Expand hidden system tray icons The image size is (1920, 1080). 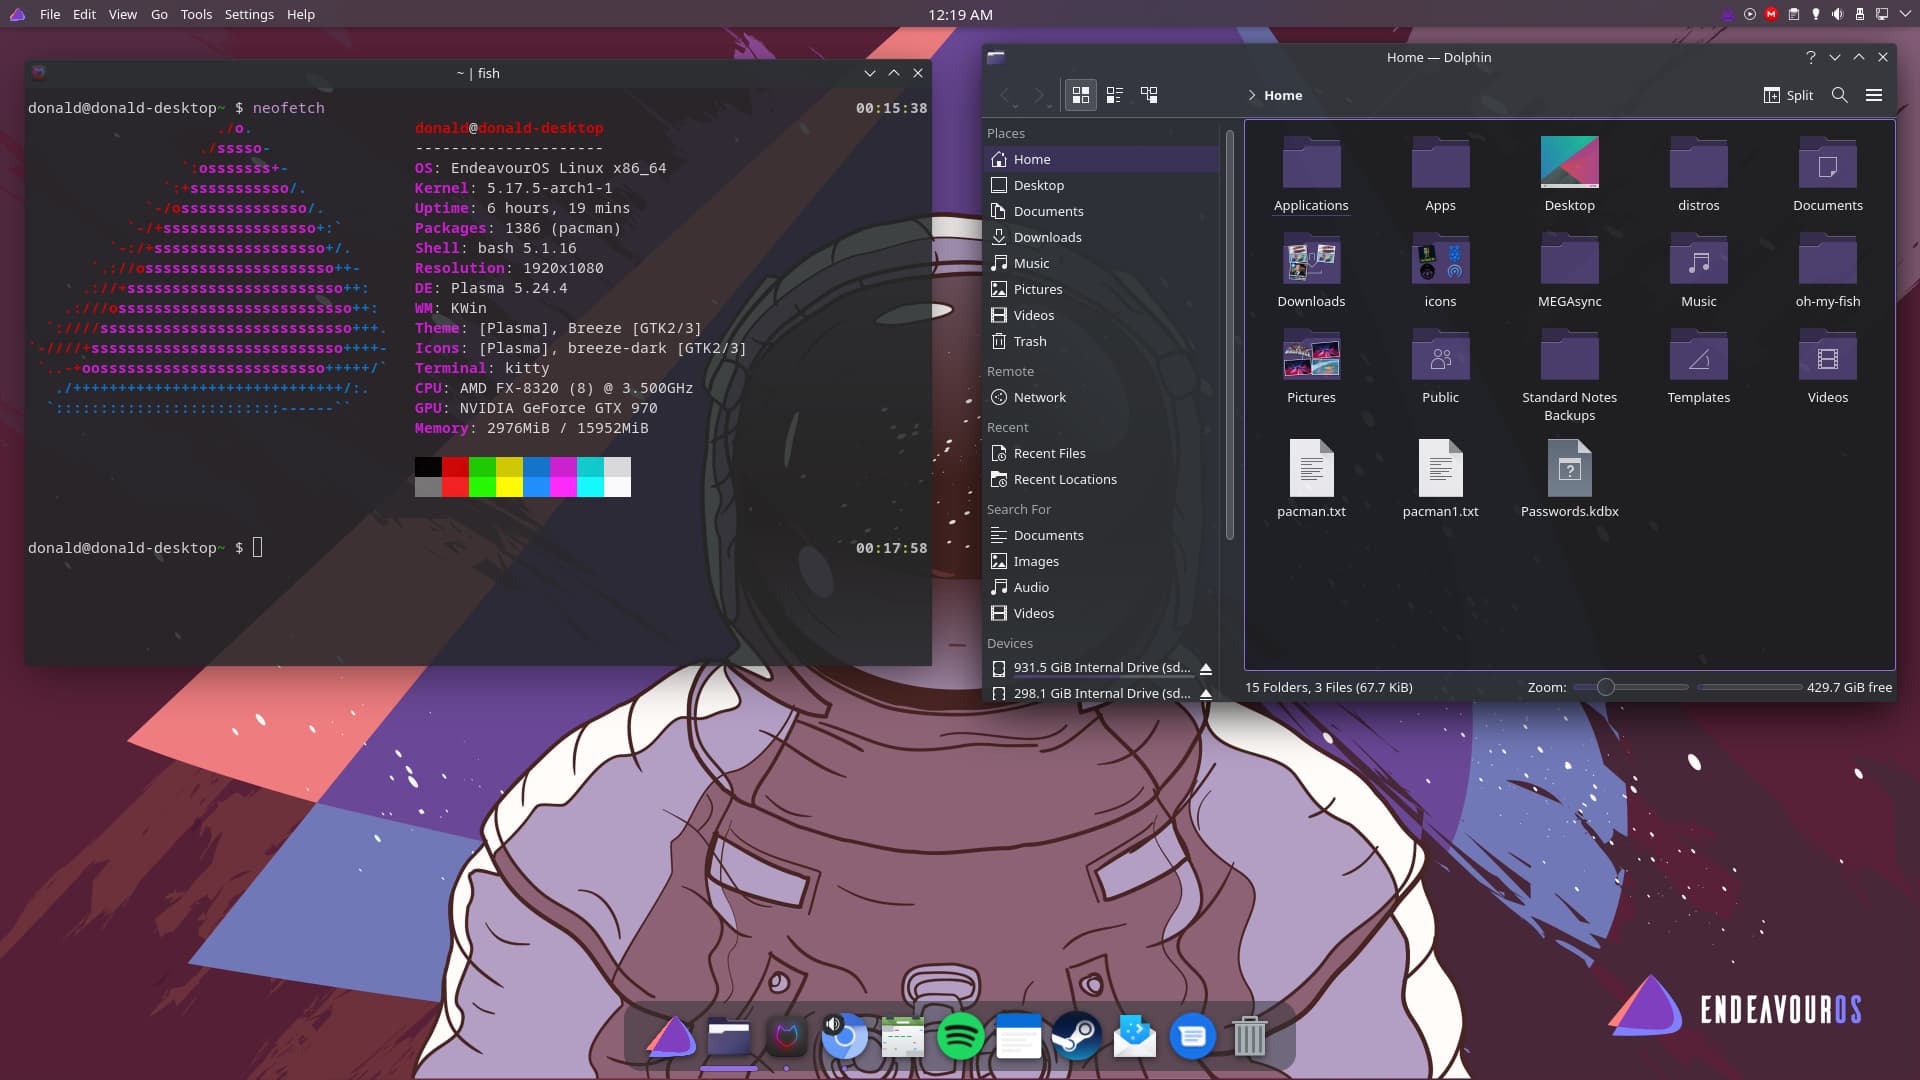pos(1903,14)
